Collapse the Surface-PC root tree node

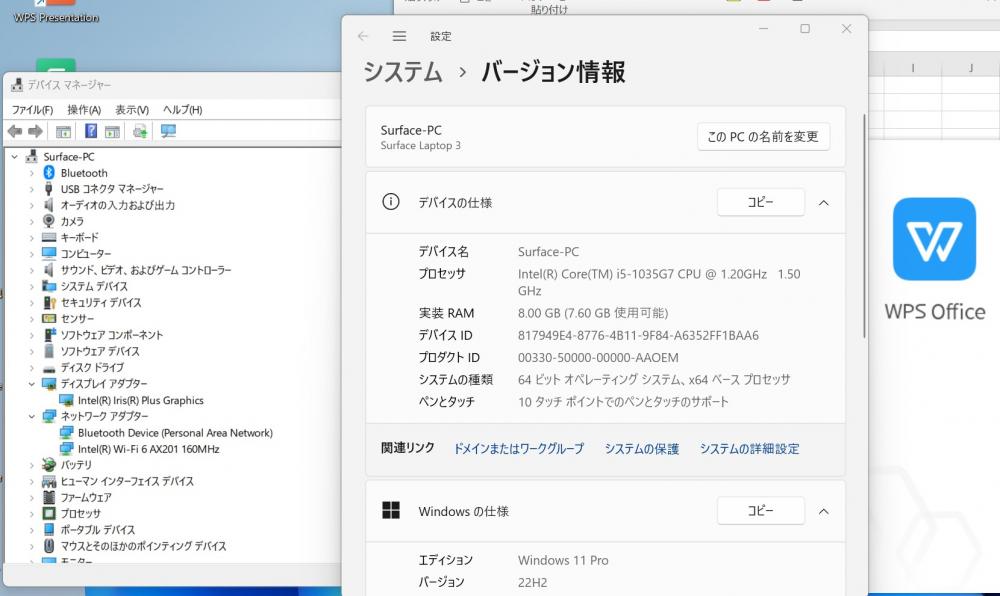click(14, 156)
